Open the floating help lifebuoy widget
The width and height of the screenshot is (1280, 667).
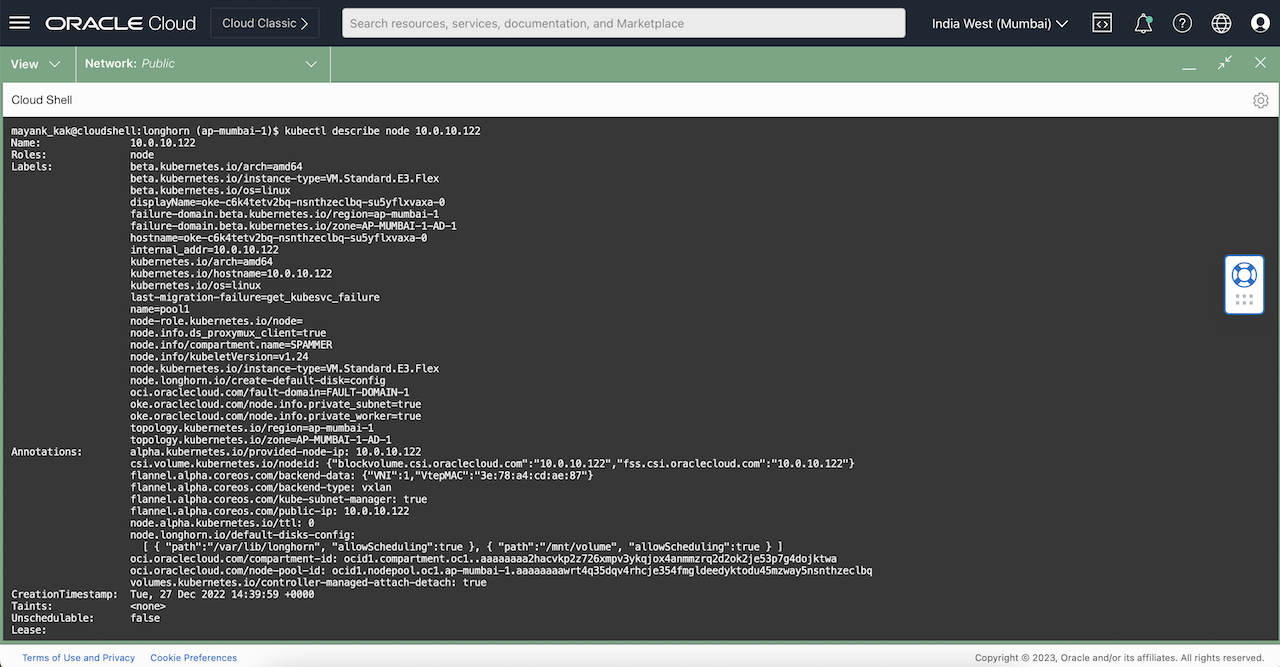coord(1244,274)
